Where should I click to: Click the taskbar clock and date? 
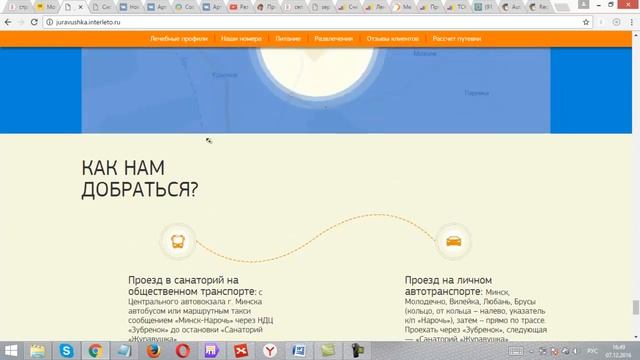618,351
